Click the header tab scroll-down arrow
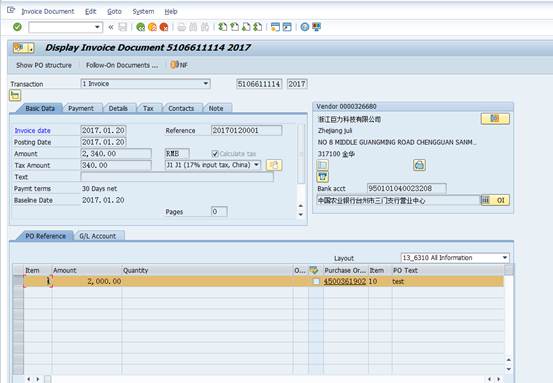 pos(300,214)
